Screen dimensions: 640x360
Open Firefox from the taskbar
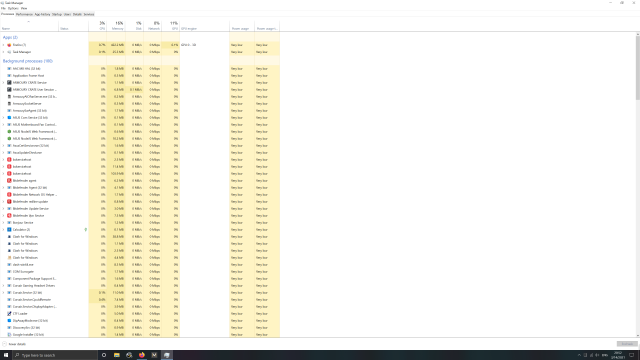[x=142, y=355]
